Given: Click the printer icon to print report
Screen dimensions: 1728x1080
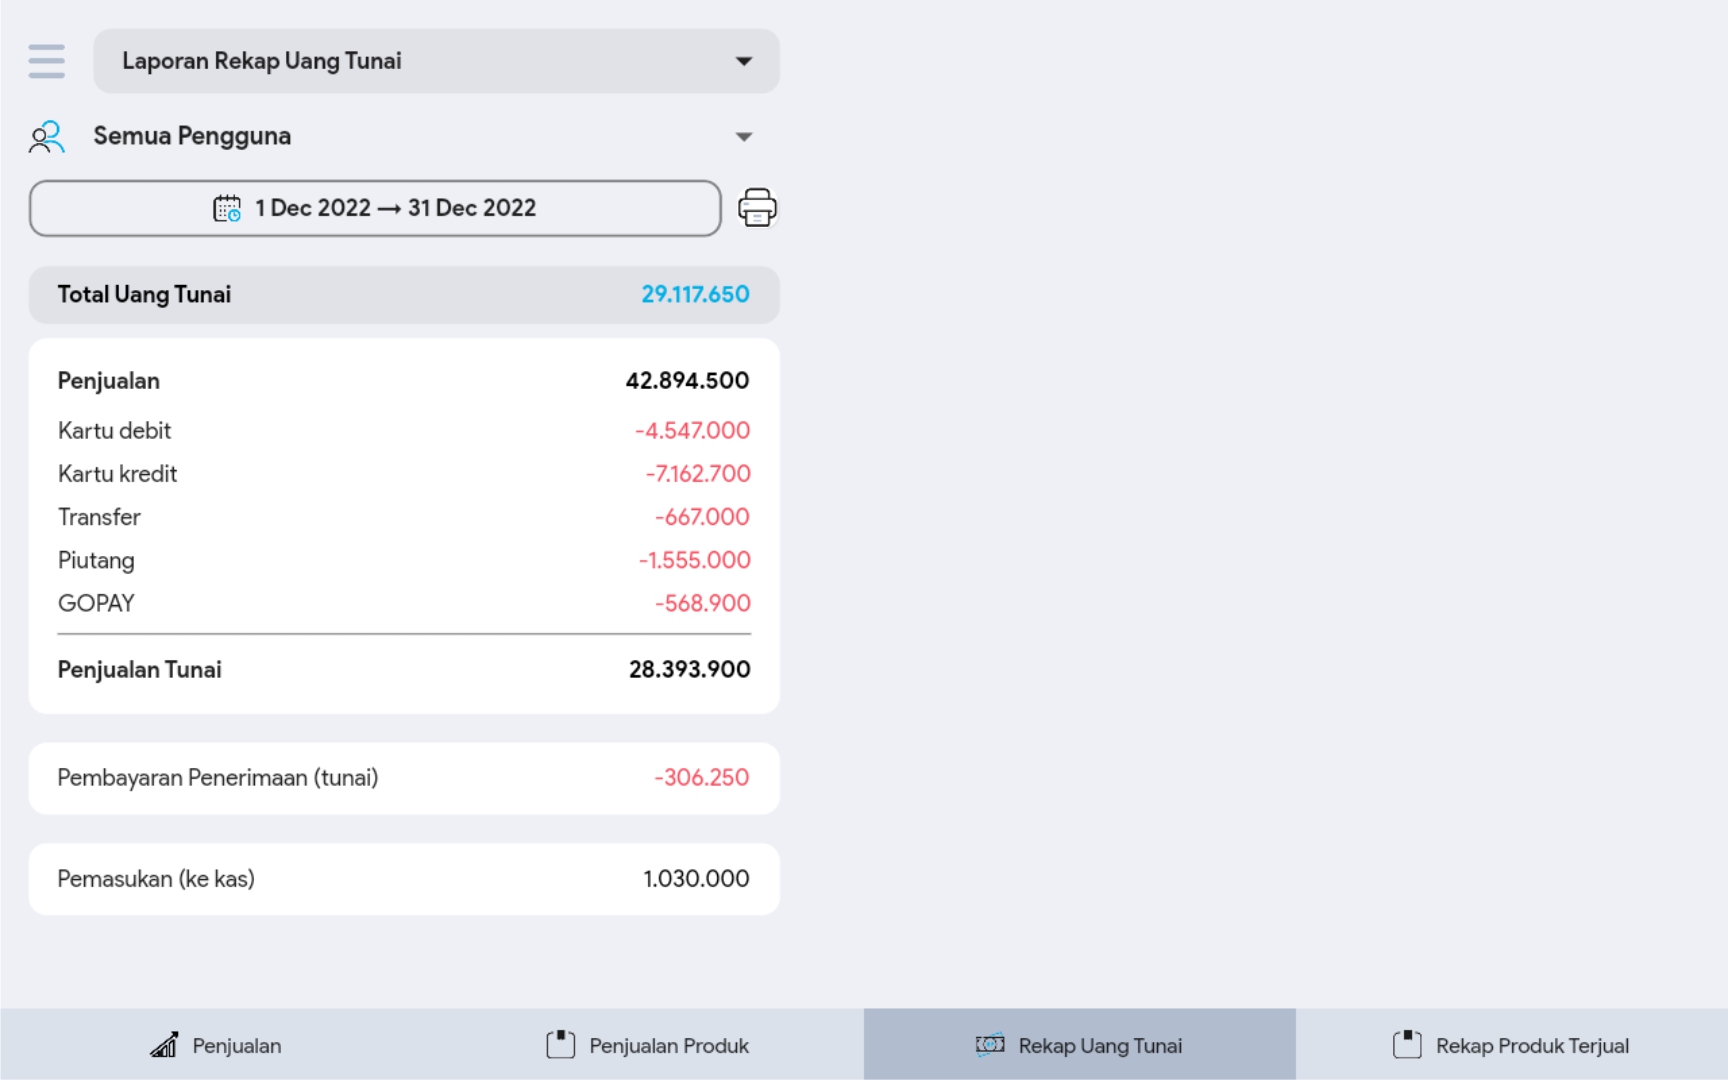Looking at the screenshot, I should pyautogui.click(x=757, y=208).
